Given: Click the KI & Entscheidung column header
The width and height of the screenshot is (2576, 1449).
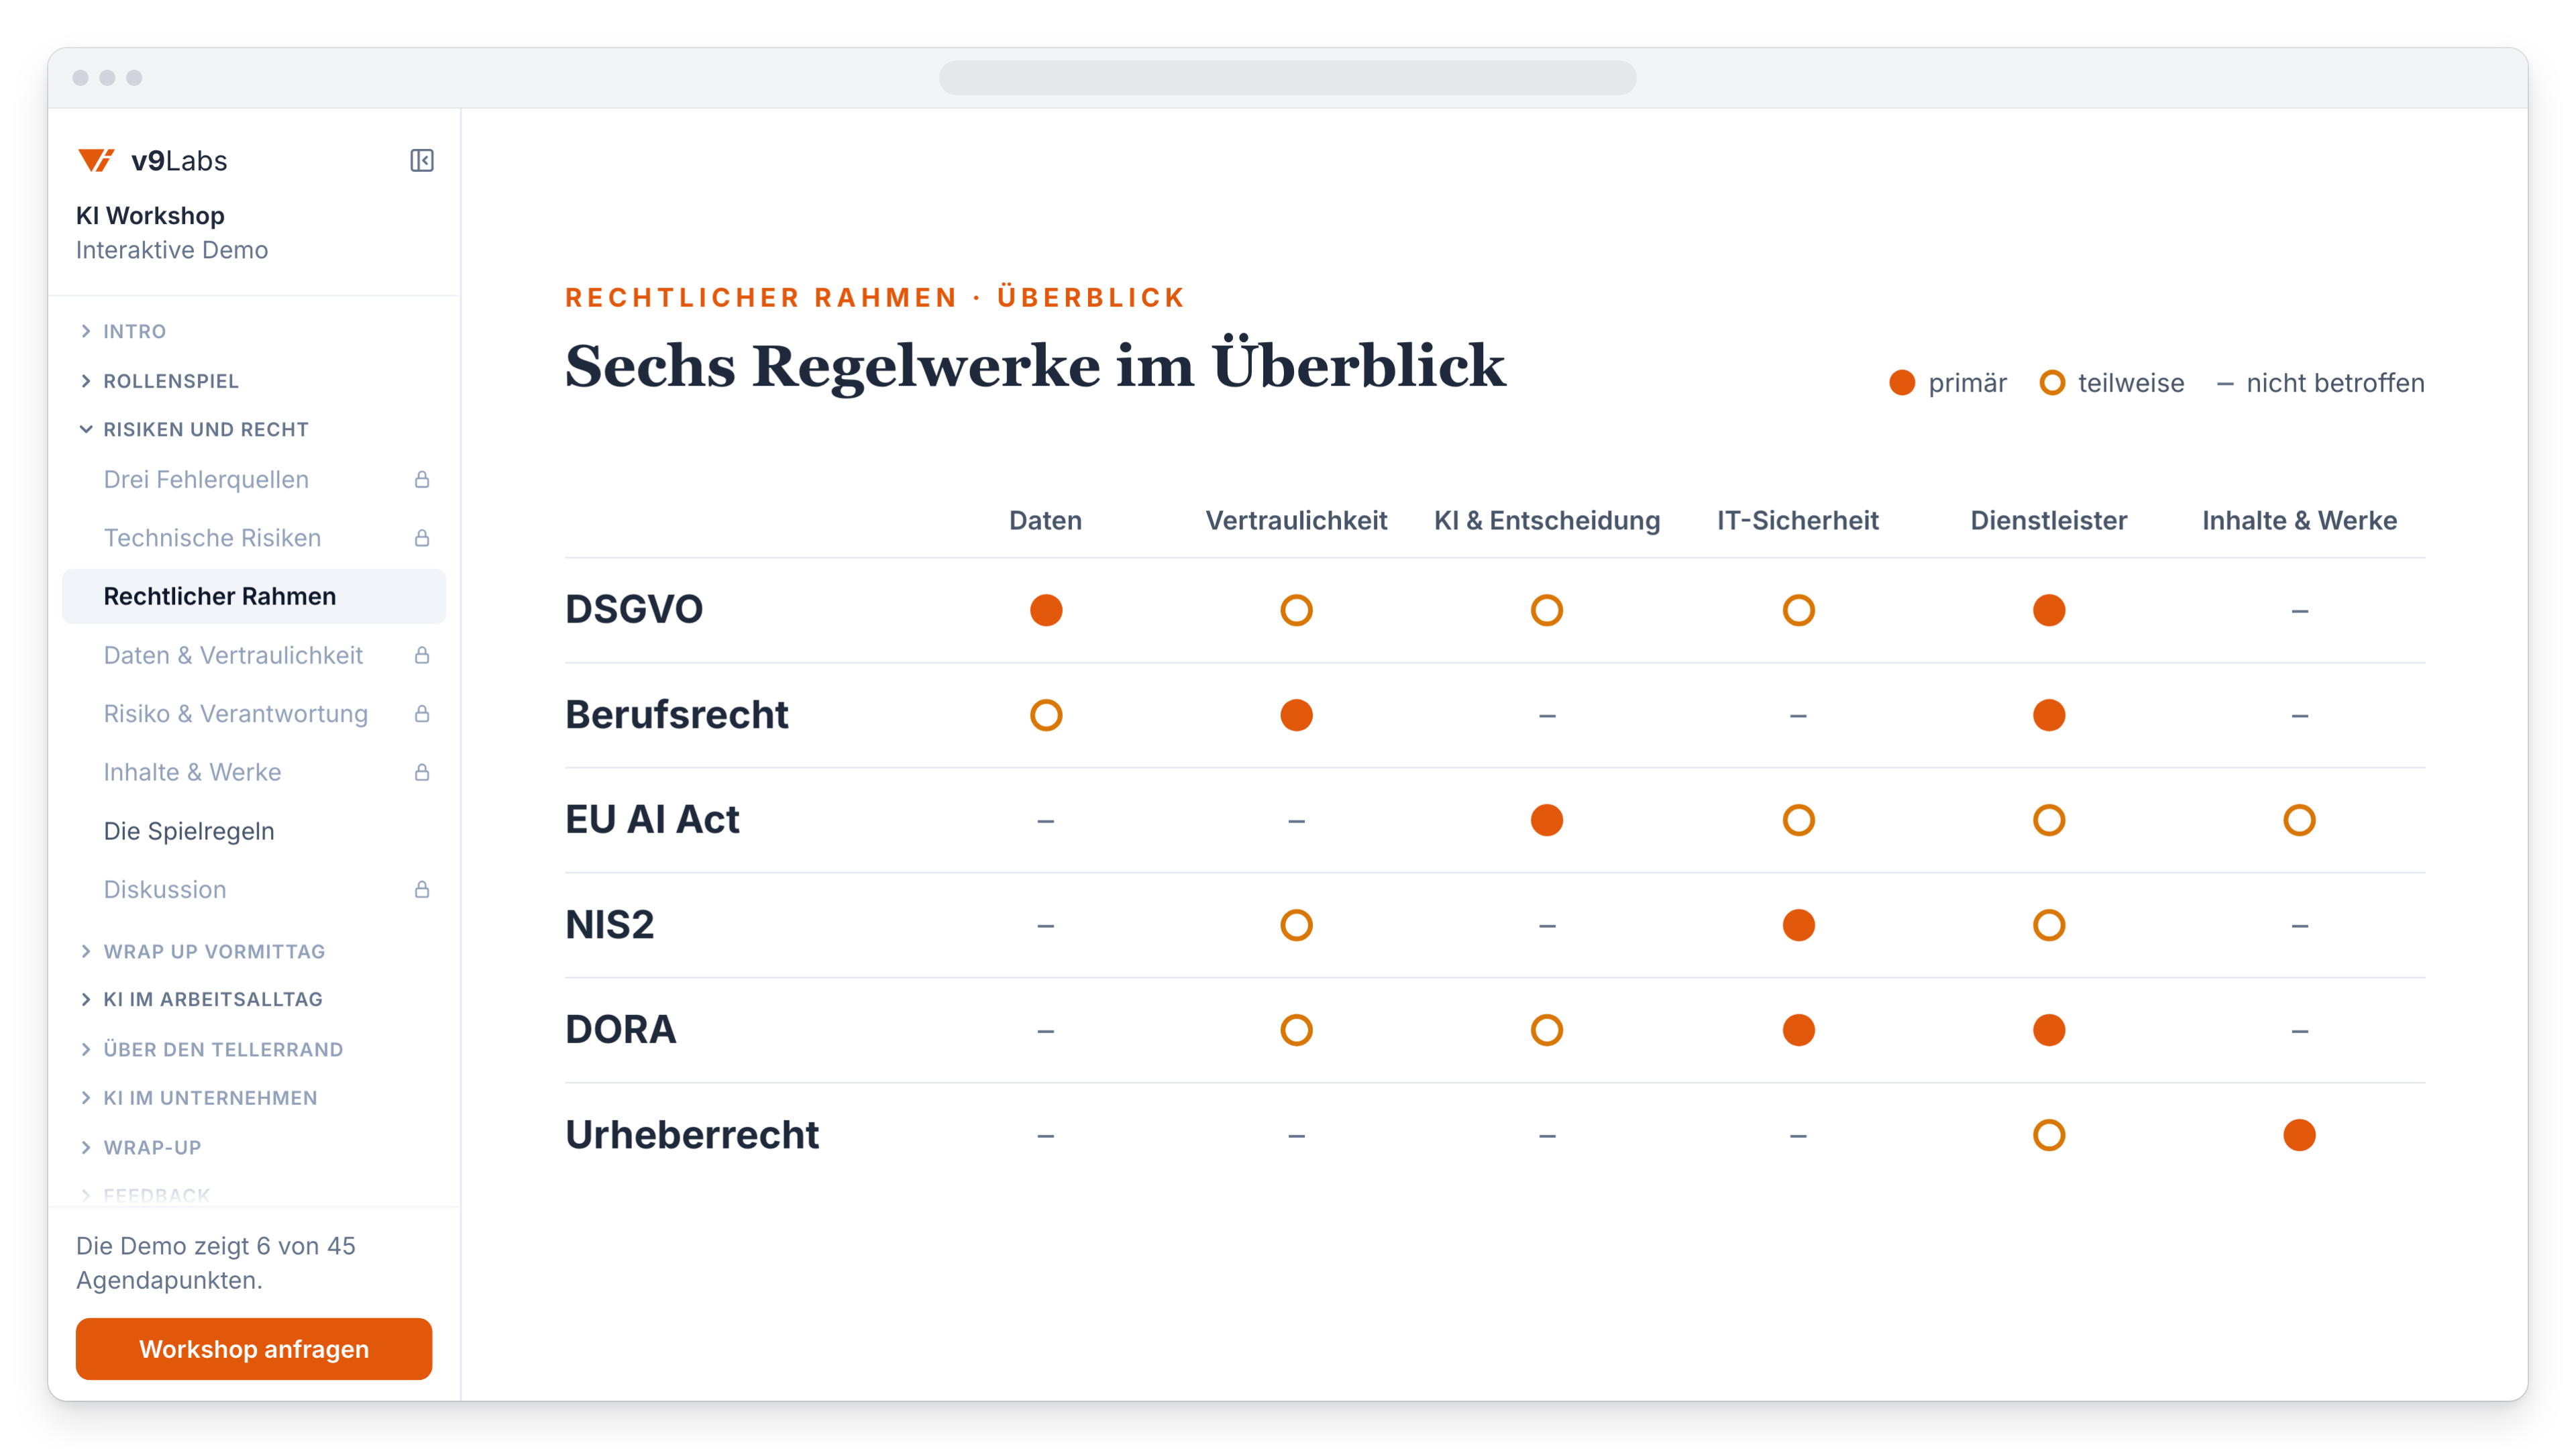Looking at the screenshot, I should (1546, 520).
